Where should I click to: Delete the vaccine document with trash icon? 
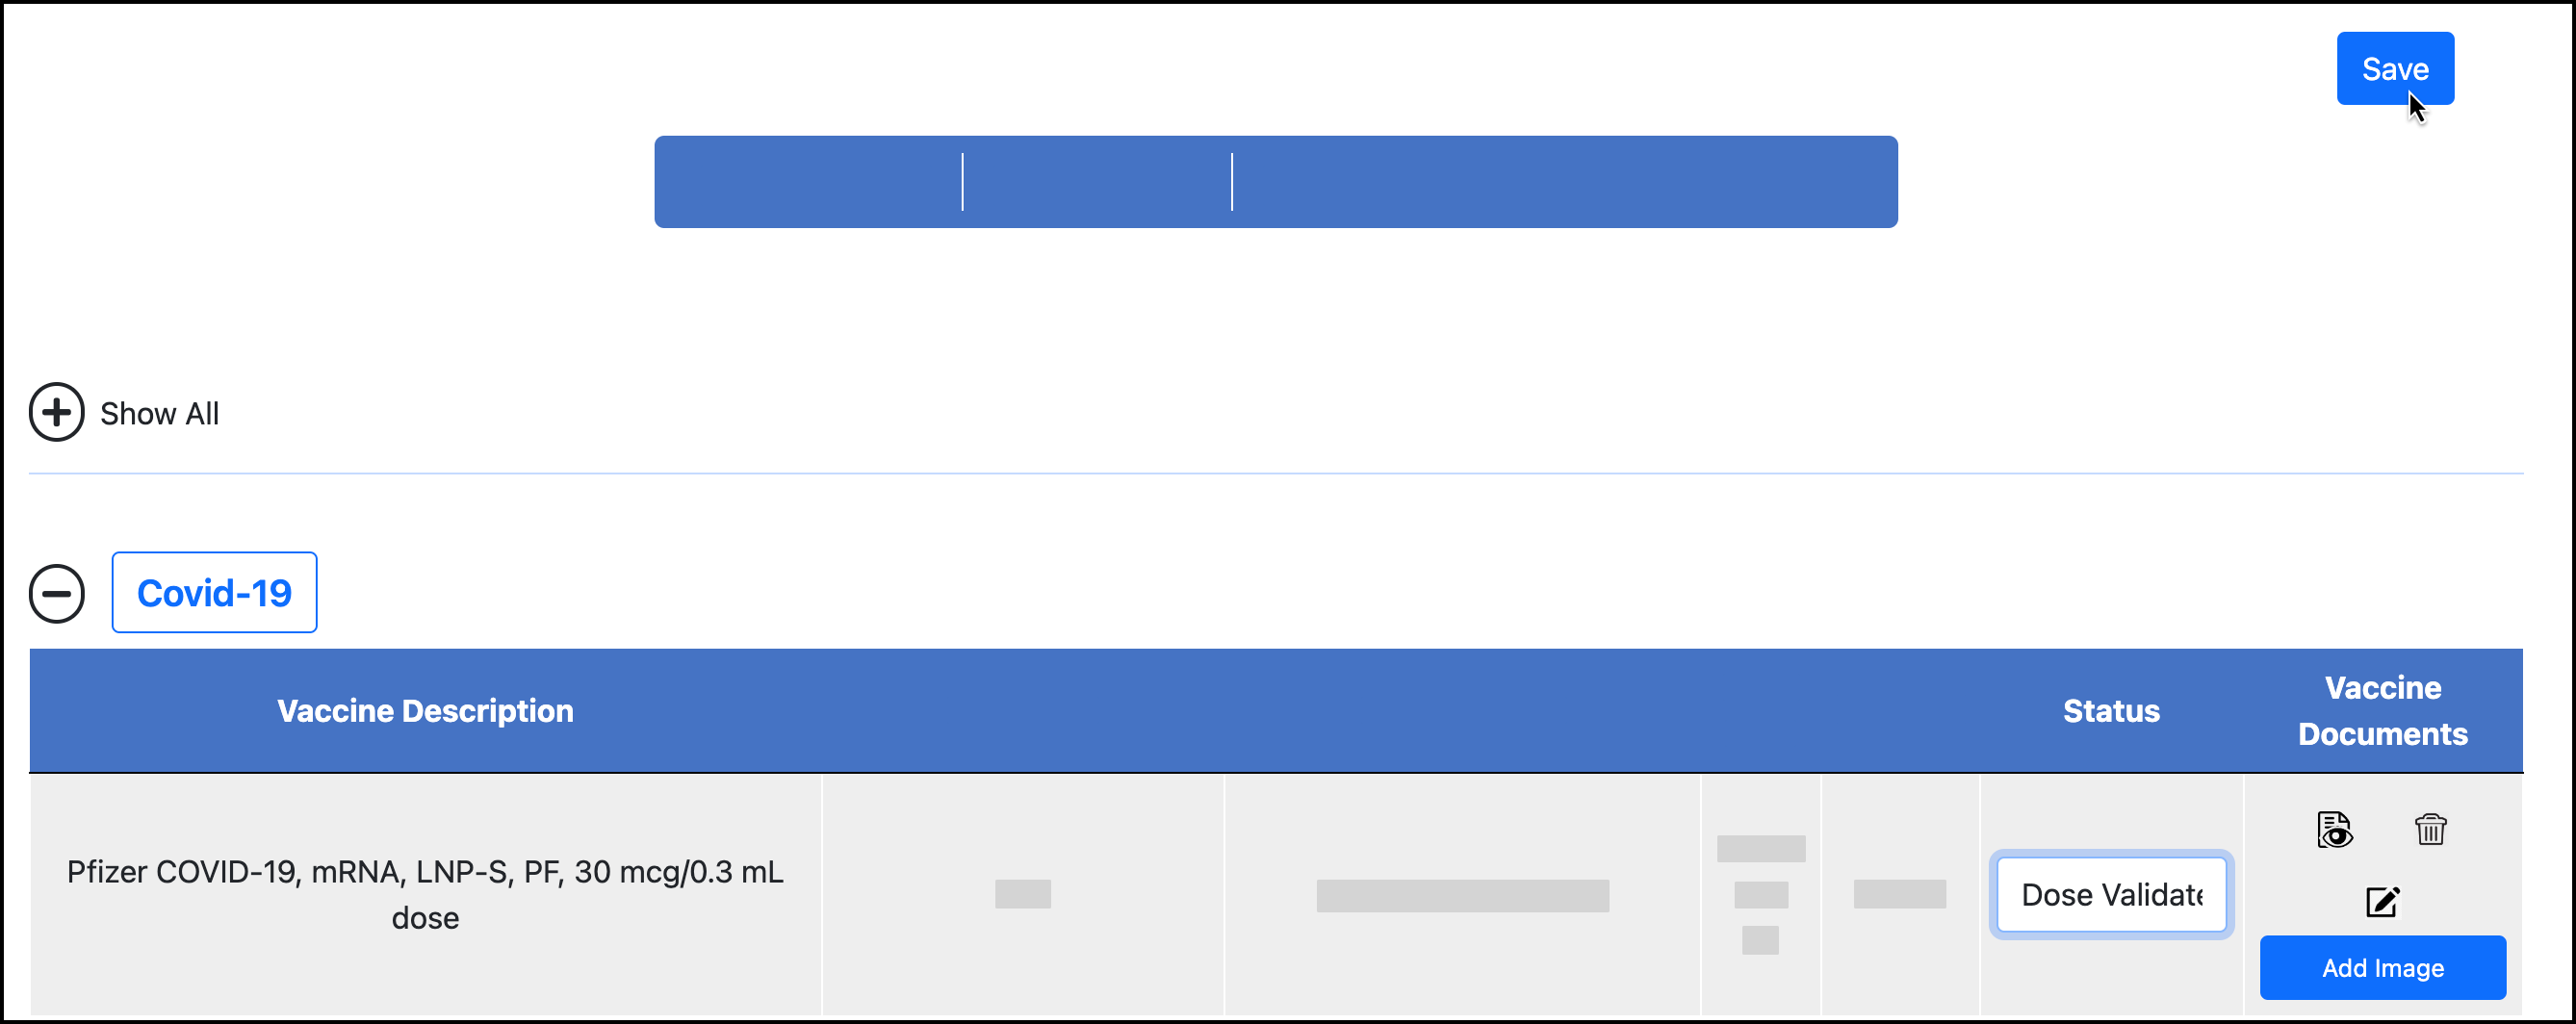(x=2430, y=830)
